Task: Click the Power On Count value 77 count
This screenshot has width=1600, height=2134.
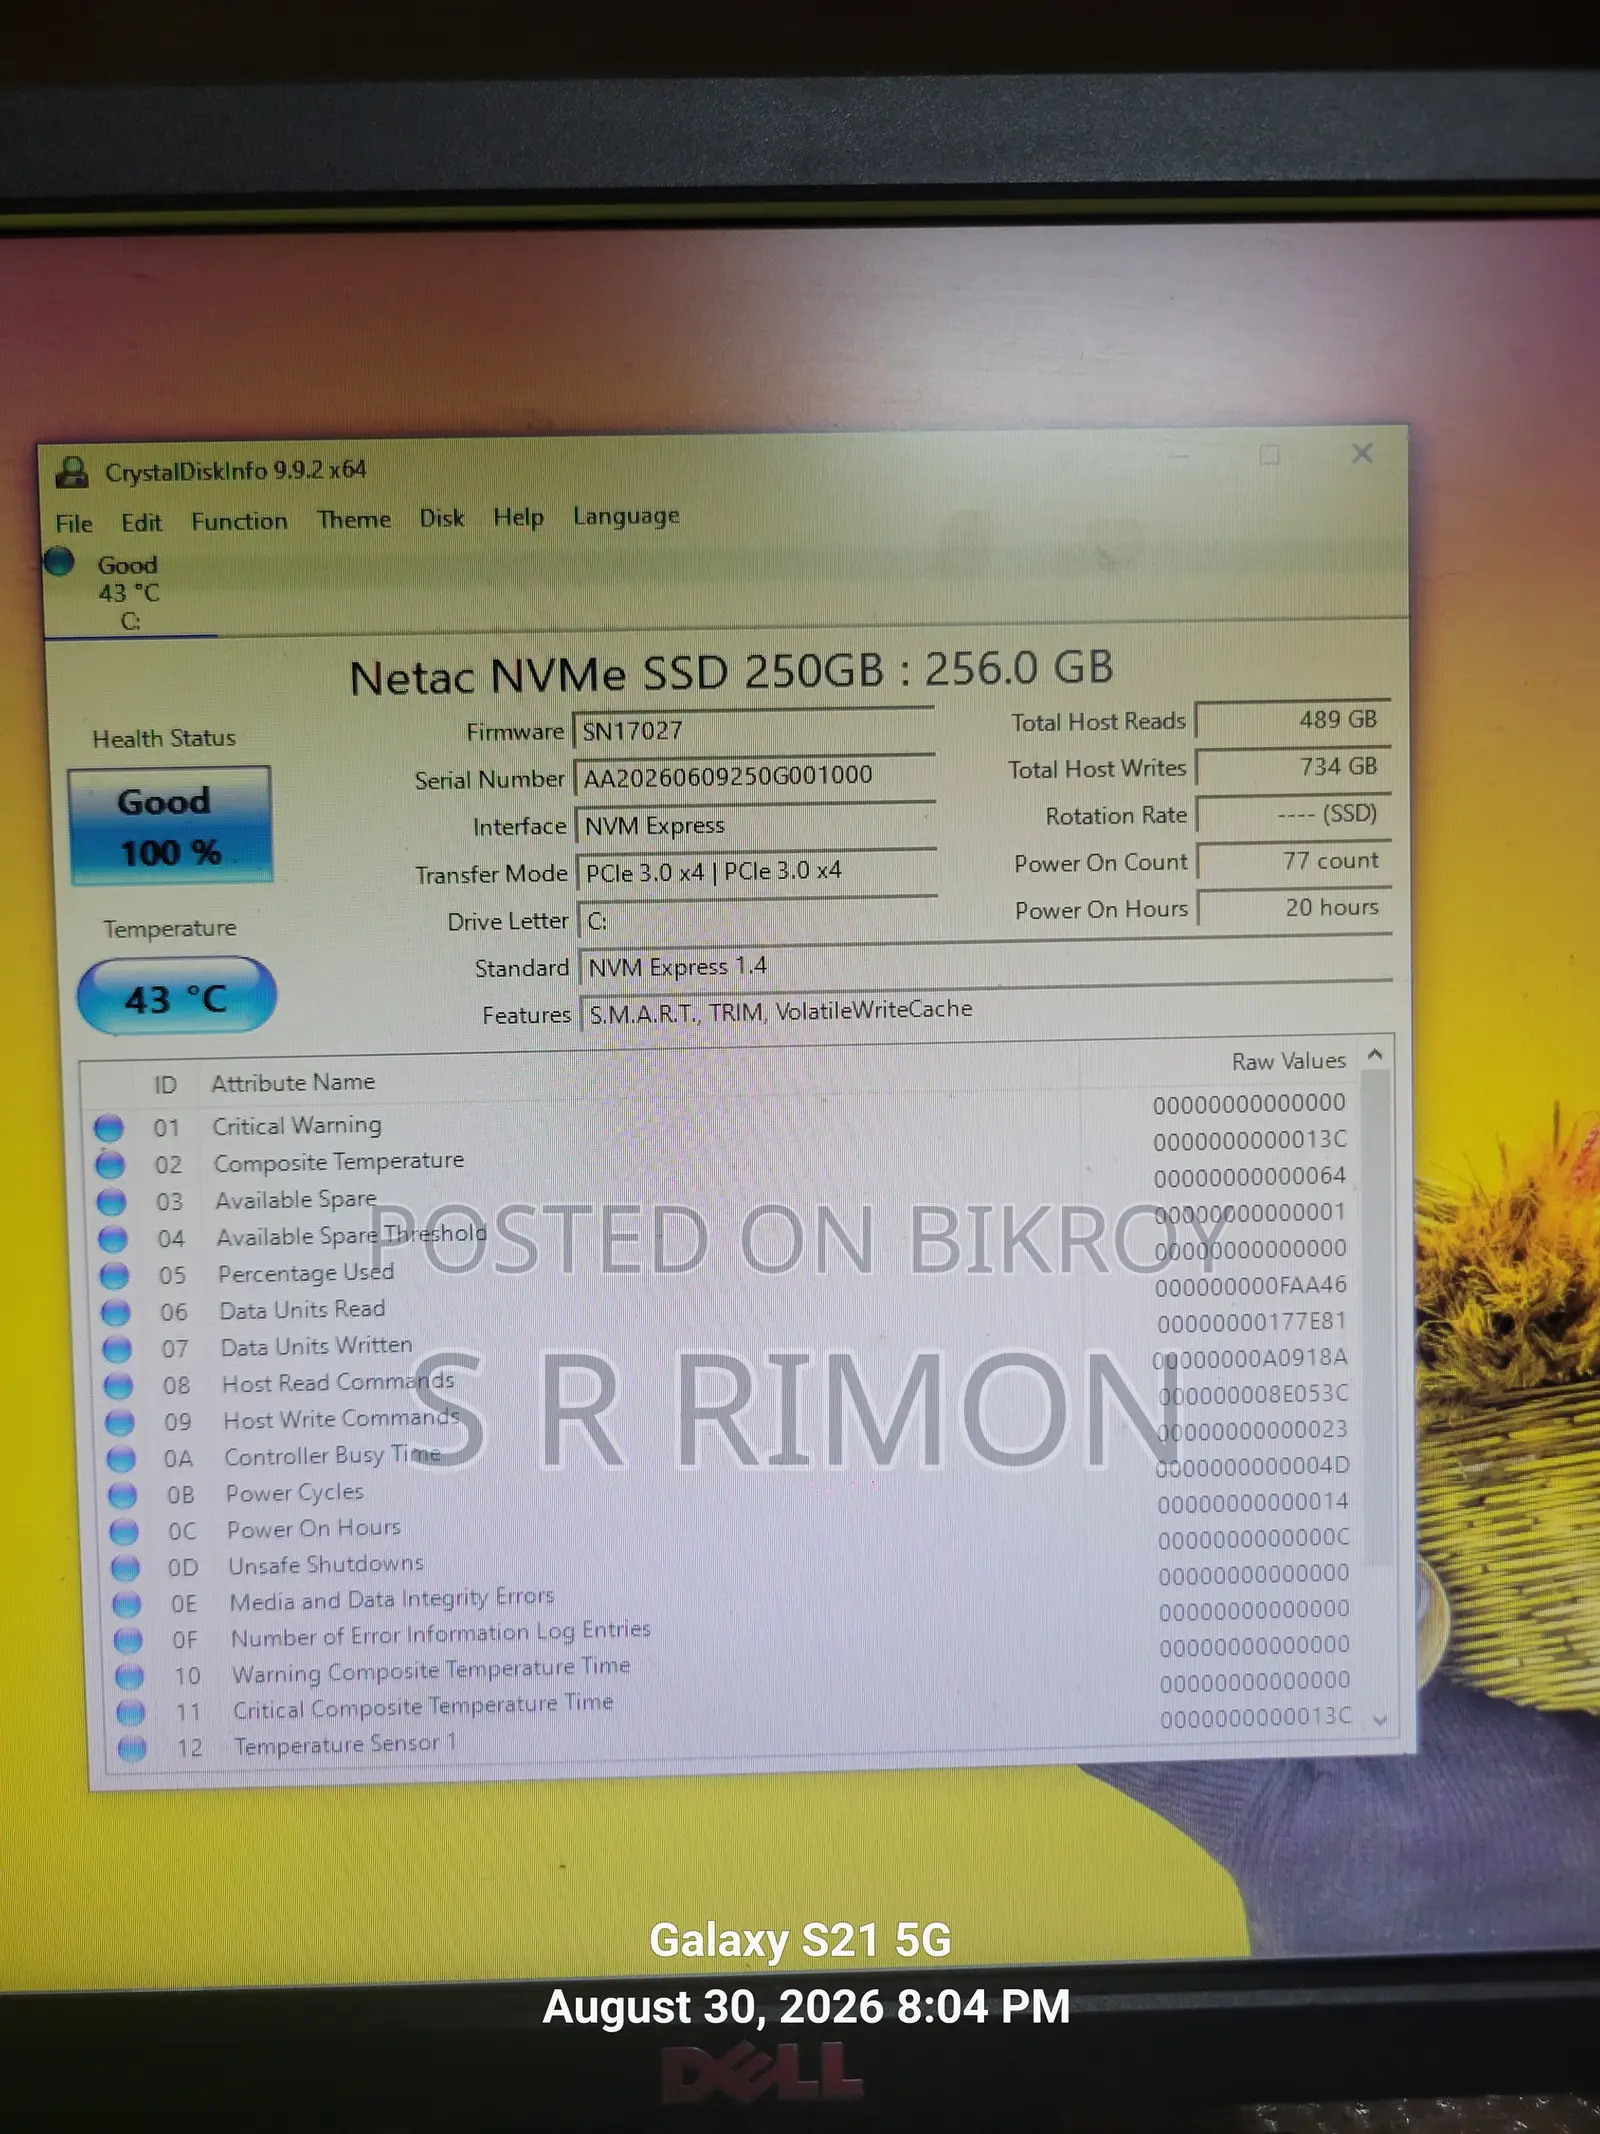Action: [x=1295, y=861]
